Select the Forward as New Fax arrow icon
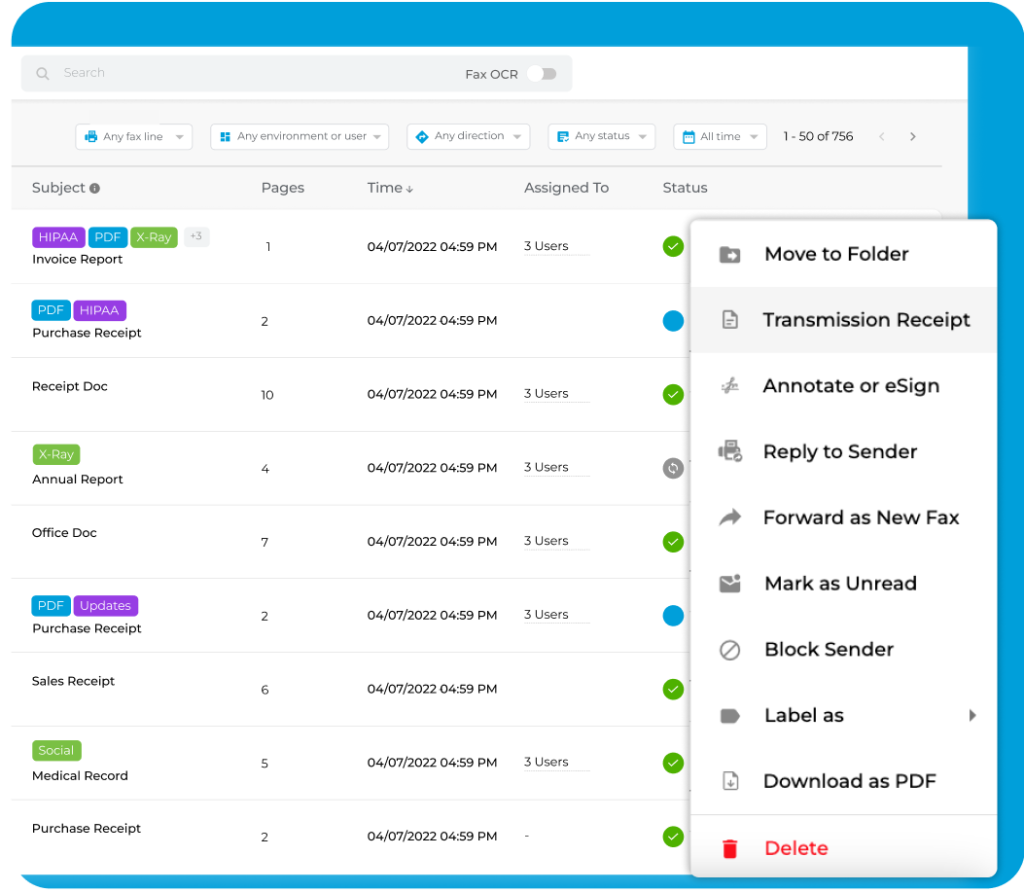 click(729, 518)
